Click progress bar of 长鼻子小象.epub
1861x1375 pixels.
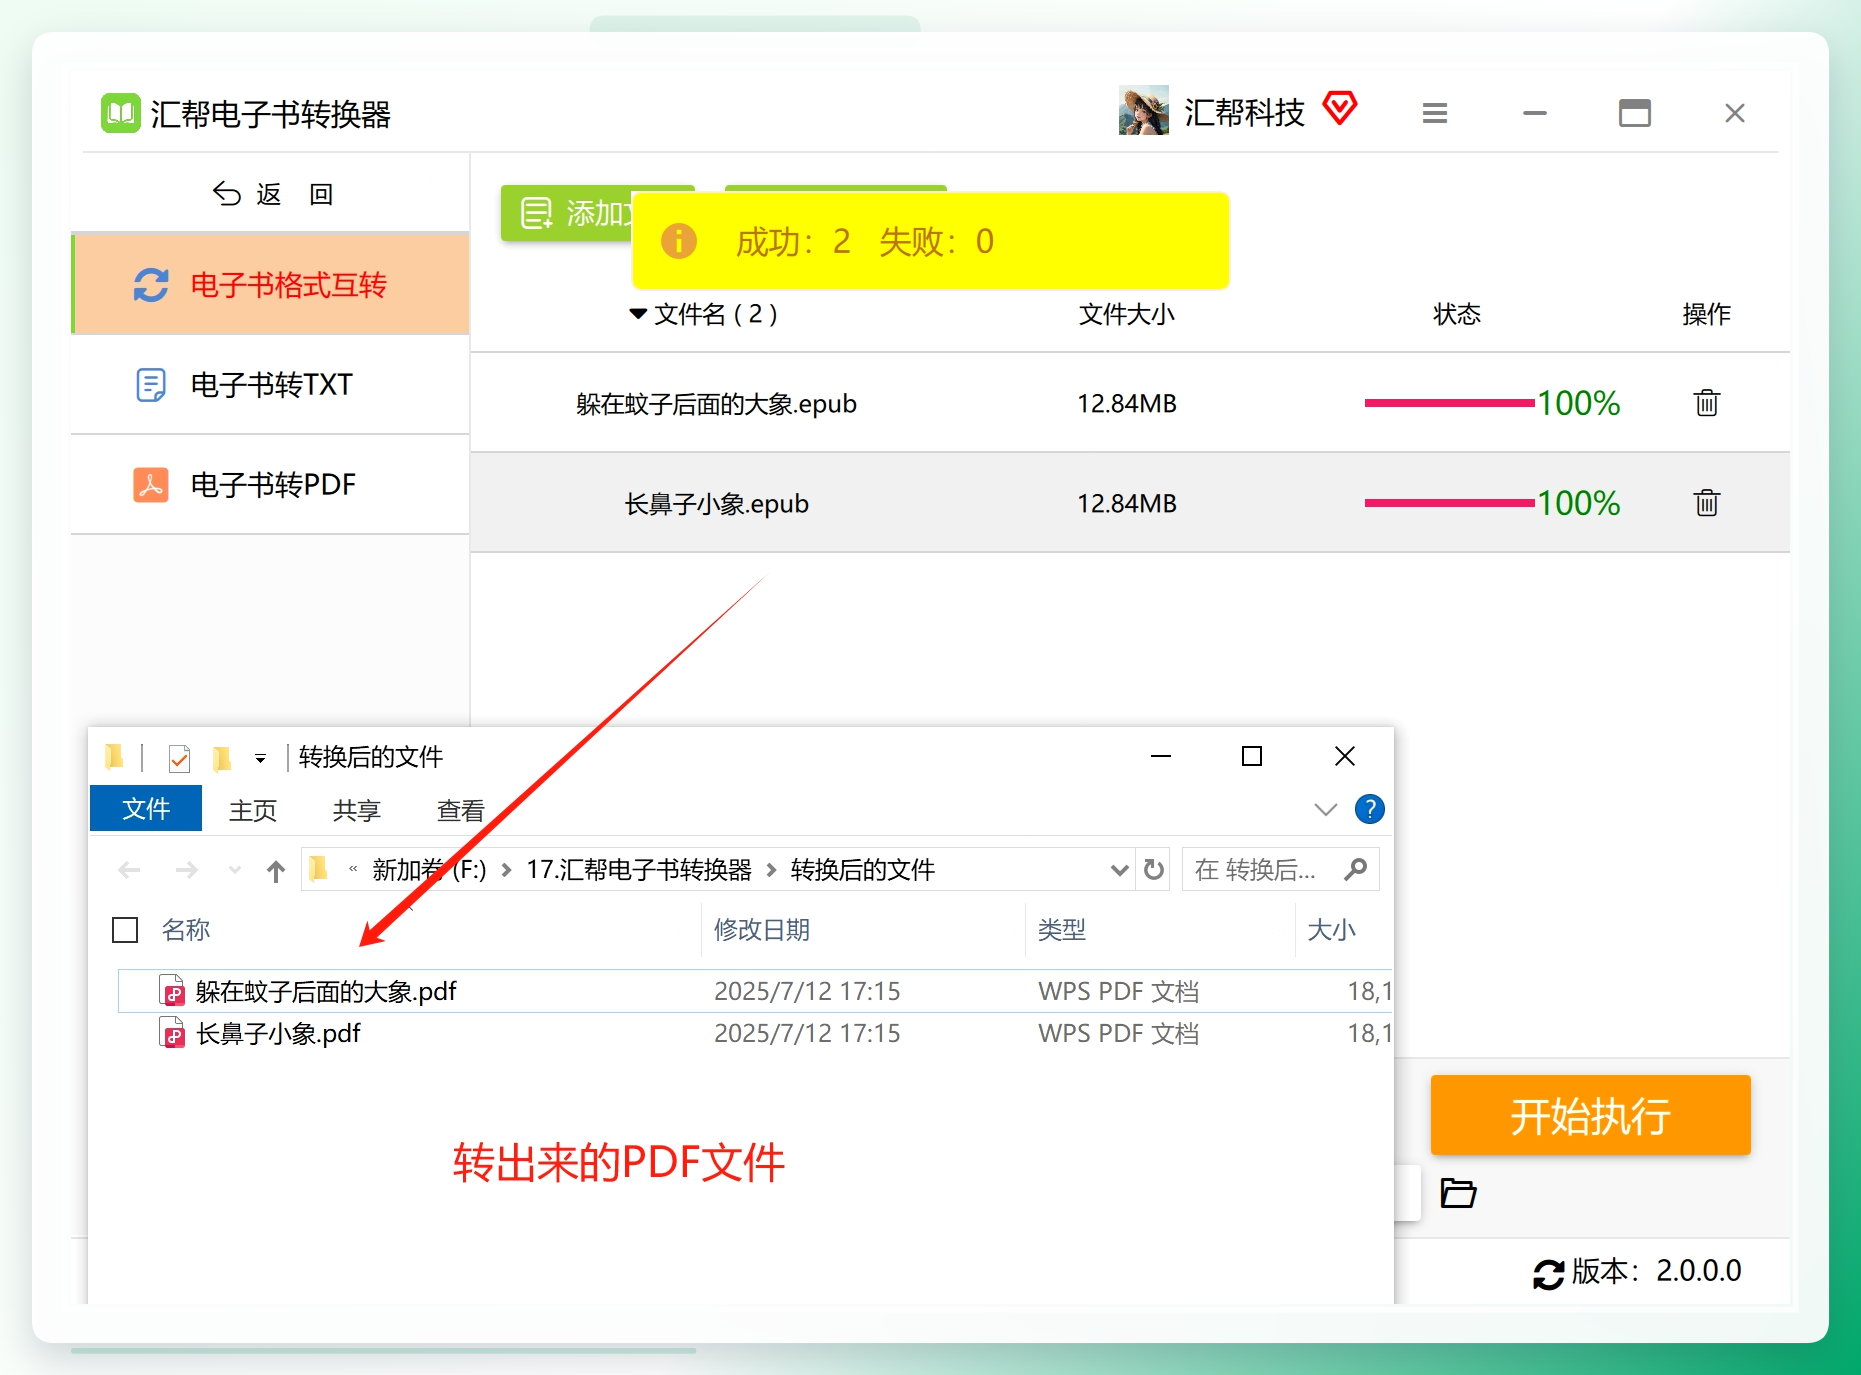(1449, 503)
